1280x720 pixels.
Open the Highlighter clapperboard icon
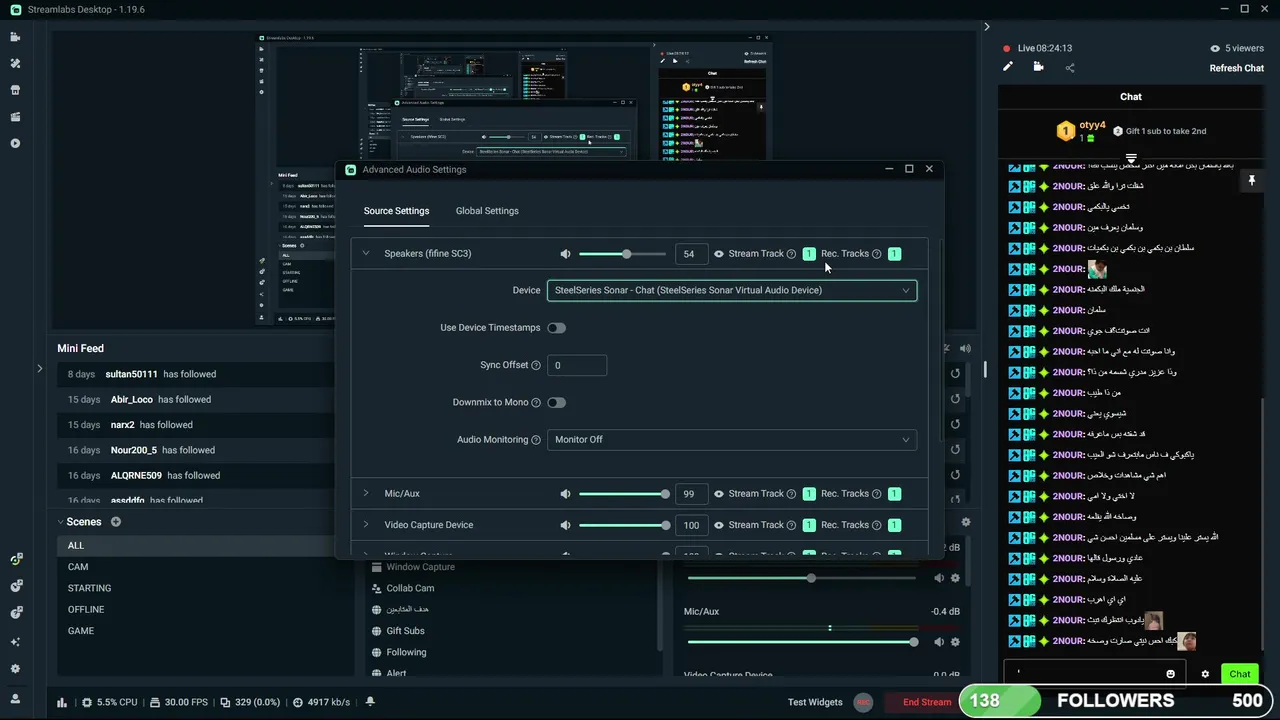click(15, 117)
